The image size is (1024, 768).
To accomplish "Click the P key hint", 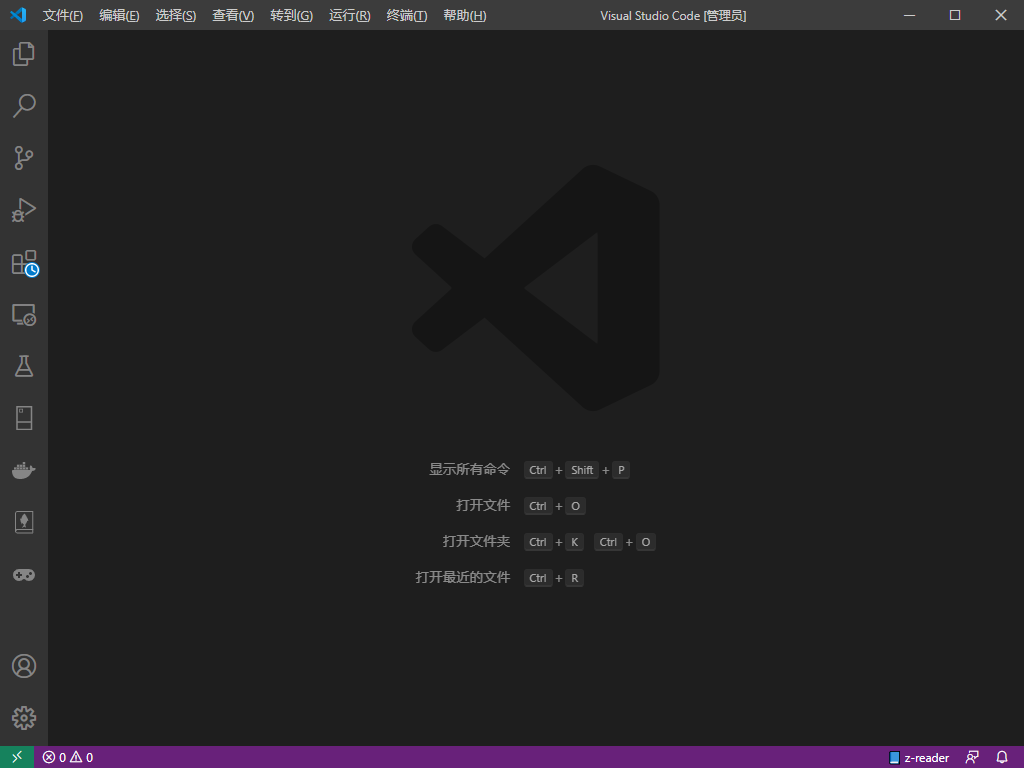I will [621, 470].
